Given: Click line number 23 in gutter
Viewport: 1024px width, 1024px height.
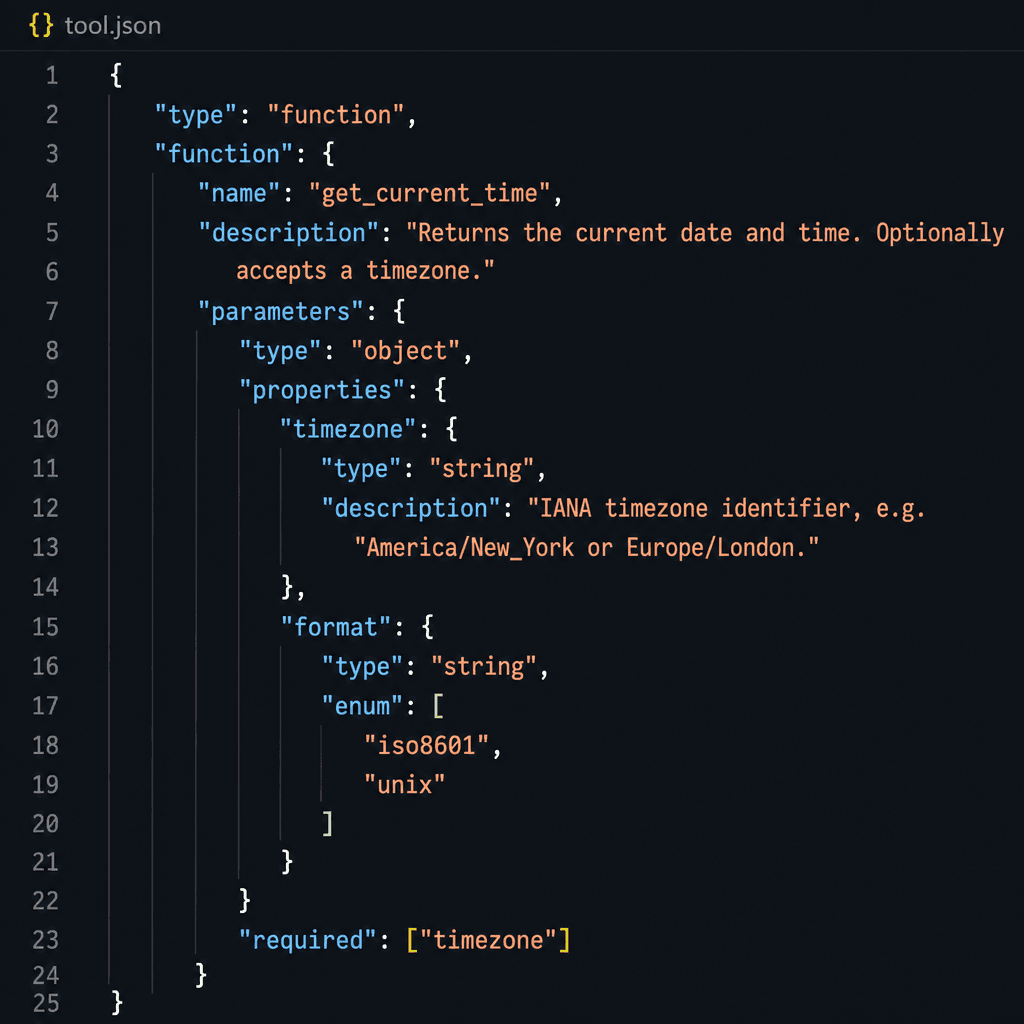Looking at the screenshot, I should point(46,940).
